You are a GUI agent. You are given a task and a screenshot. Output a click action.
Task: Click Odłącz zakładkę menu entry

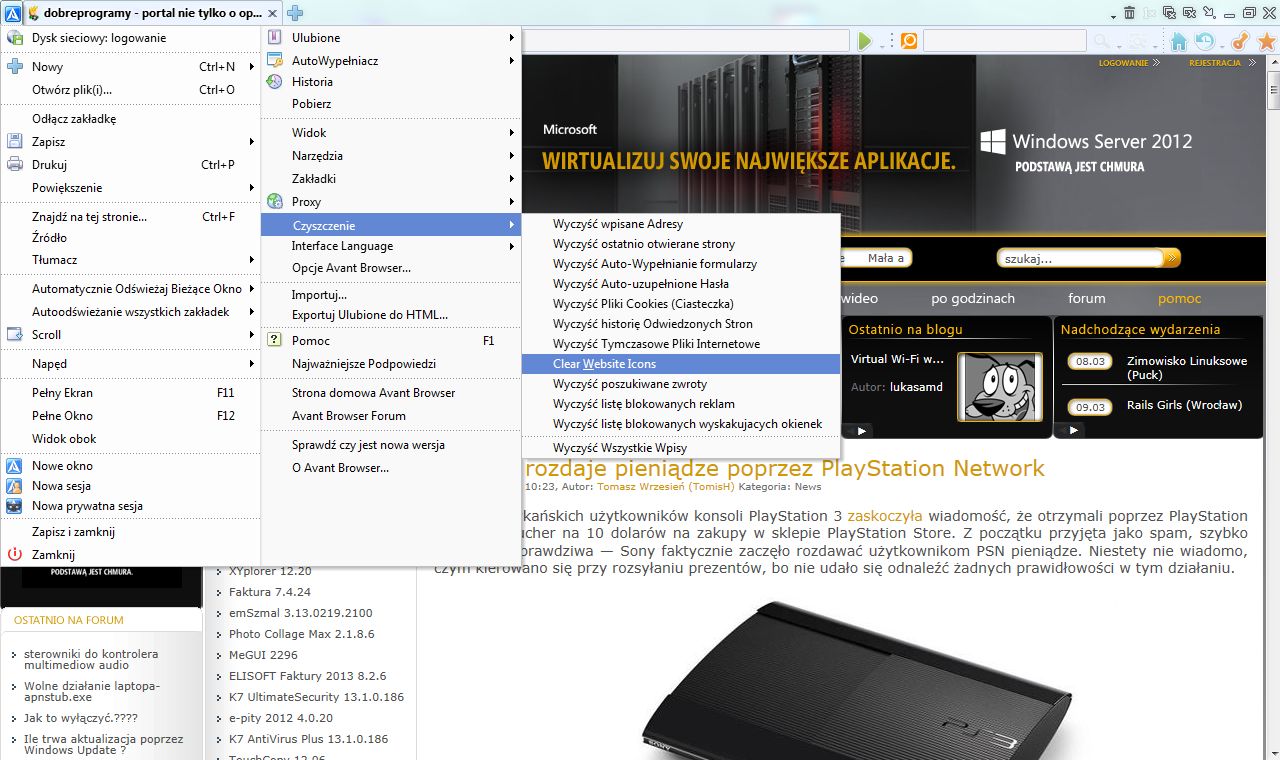click(x=130, y=119)
